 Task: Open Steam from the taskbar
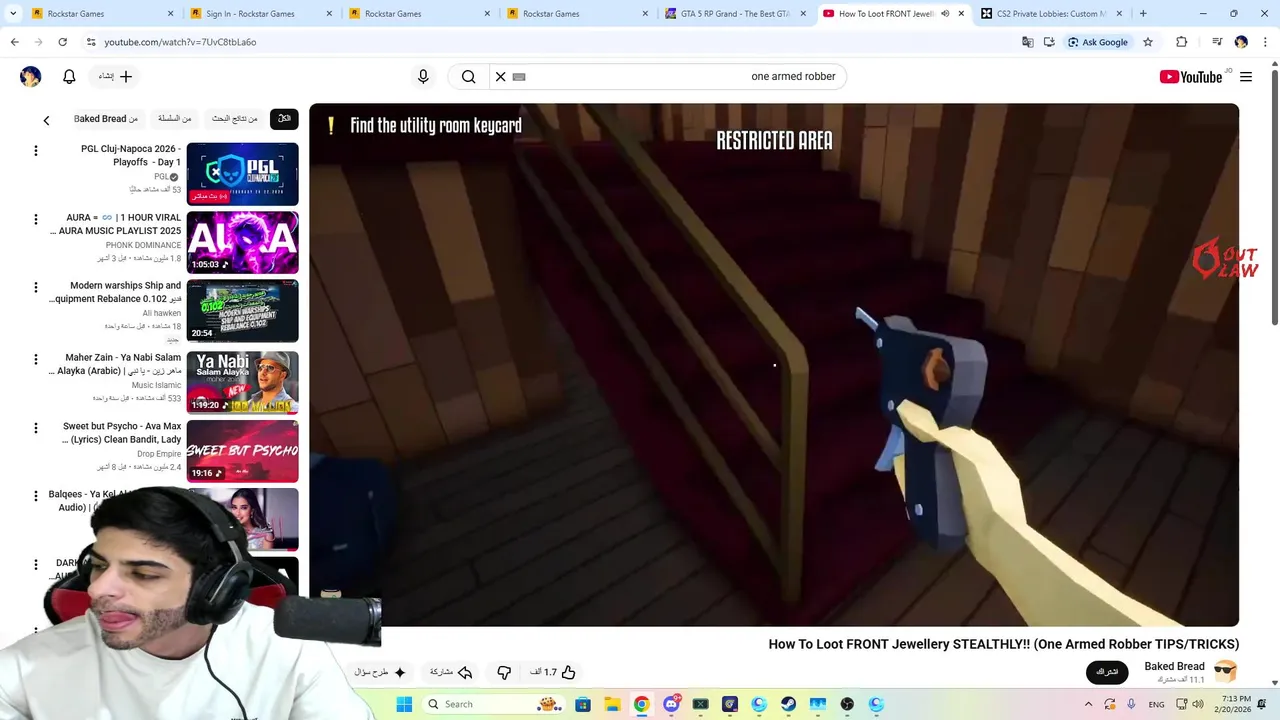[789, 704]
